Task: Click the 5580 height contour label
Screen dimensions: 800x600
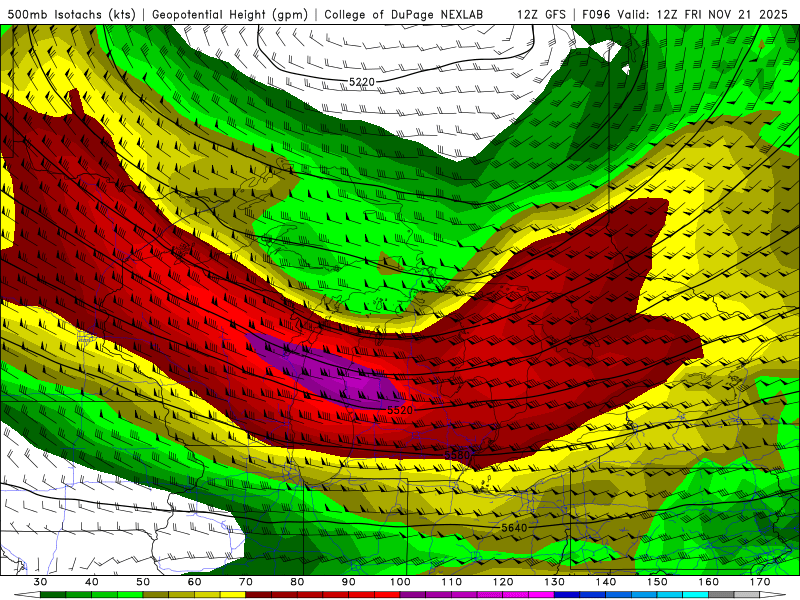Action: tap(457, 455)
